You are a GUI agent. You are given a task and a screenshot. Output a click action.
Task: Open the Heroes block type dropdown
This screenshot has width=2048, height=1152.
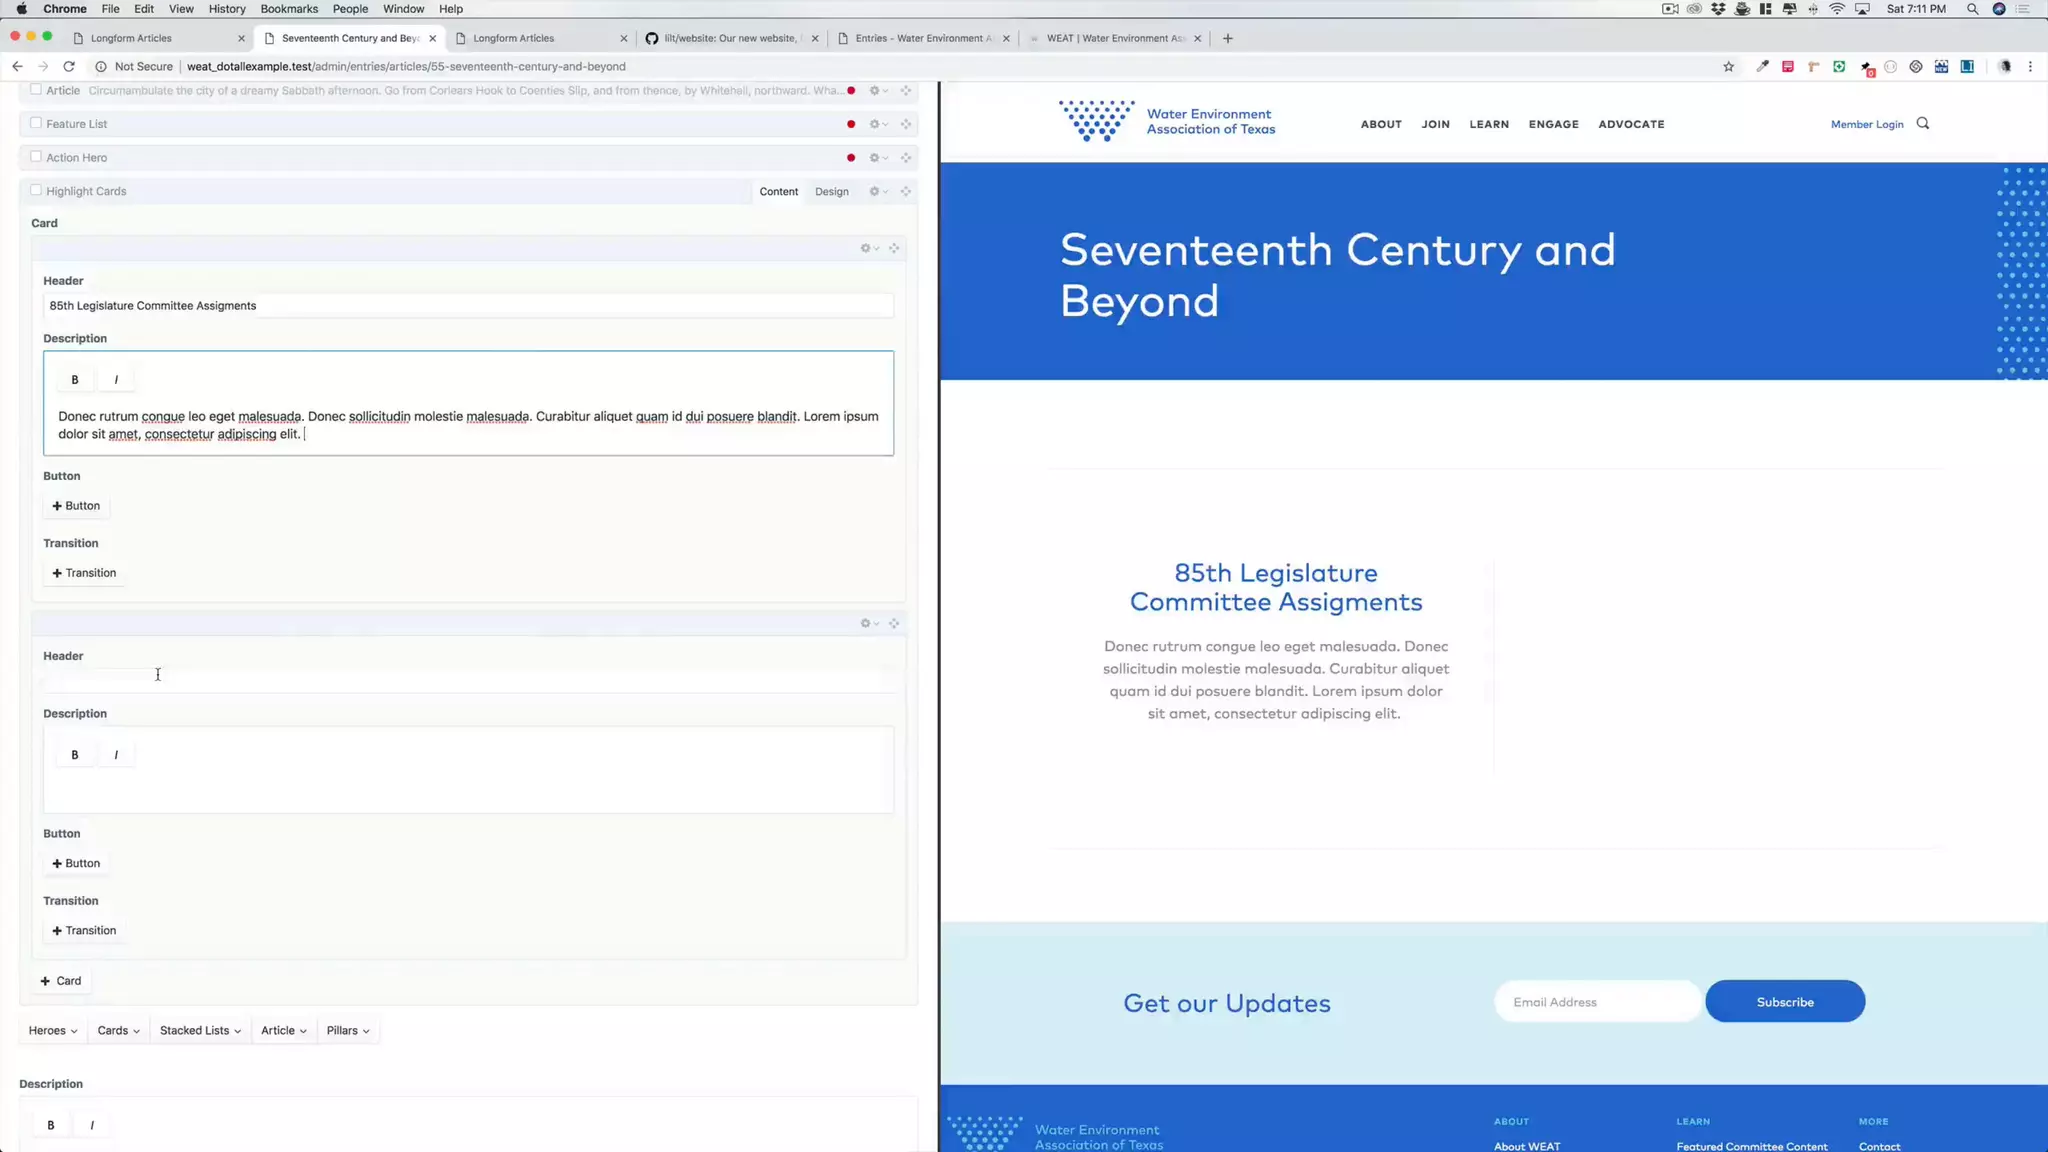pyautogui.click(x=53, y=1031)
